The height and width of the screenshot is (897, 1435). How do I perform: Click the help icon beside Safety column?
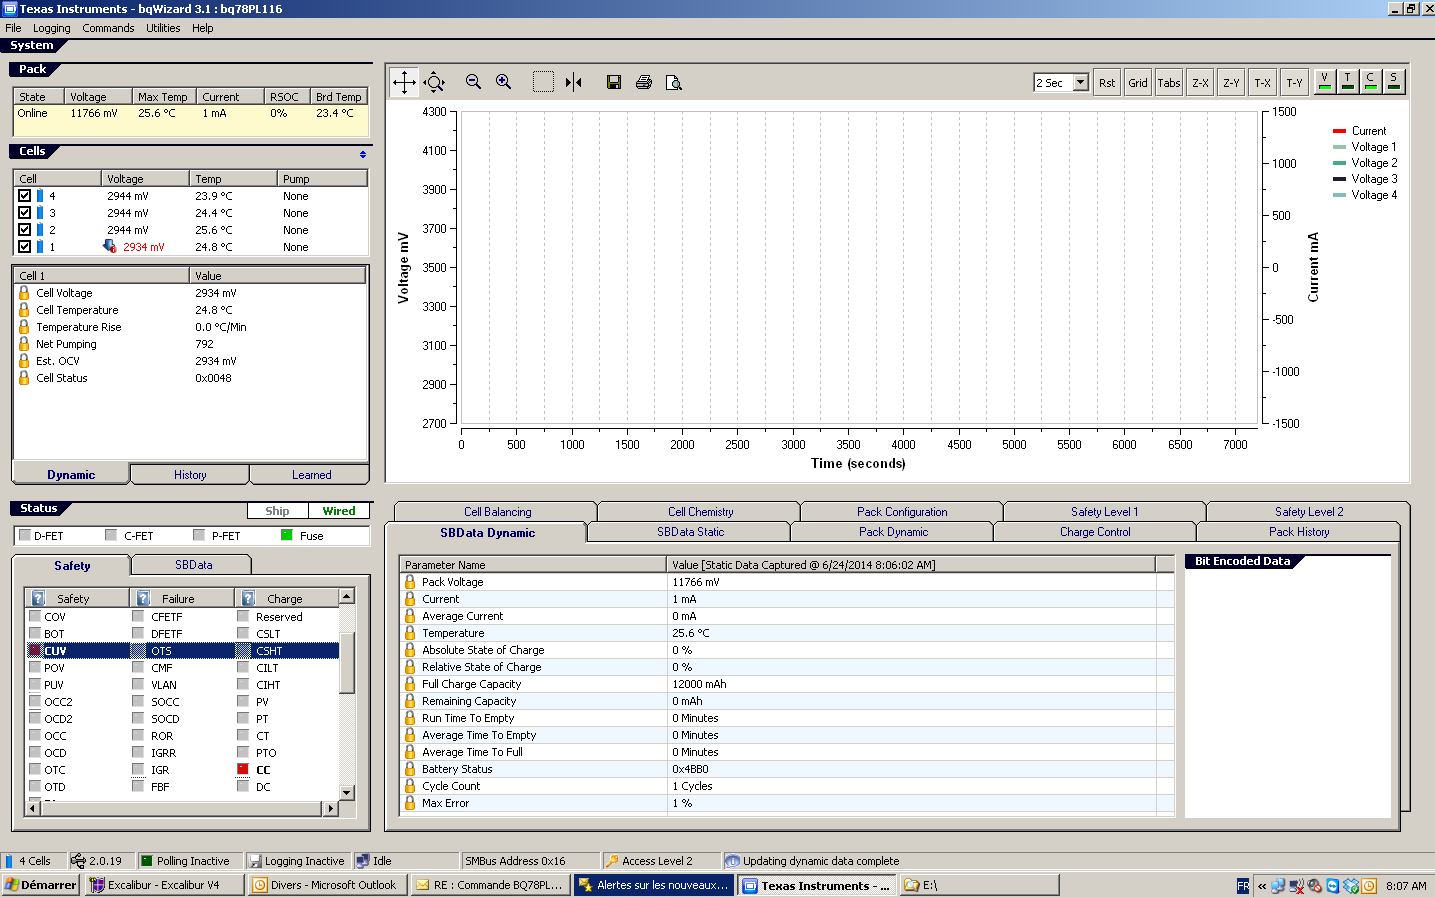[x=38, y=598]
